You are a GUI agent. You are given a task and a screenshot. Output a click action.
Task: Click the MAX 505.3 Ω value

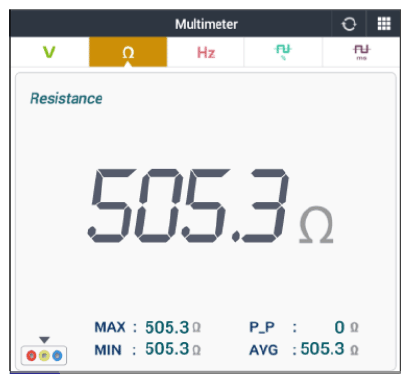[x=173, y=327]
